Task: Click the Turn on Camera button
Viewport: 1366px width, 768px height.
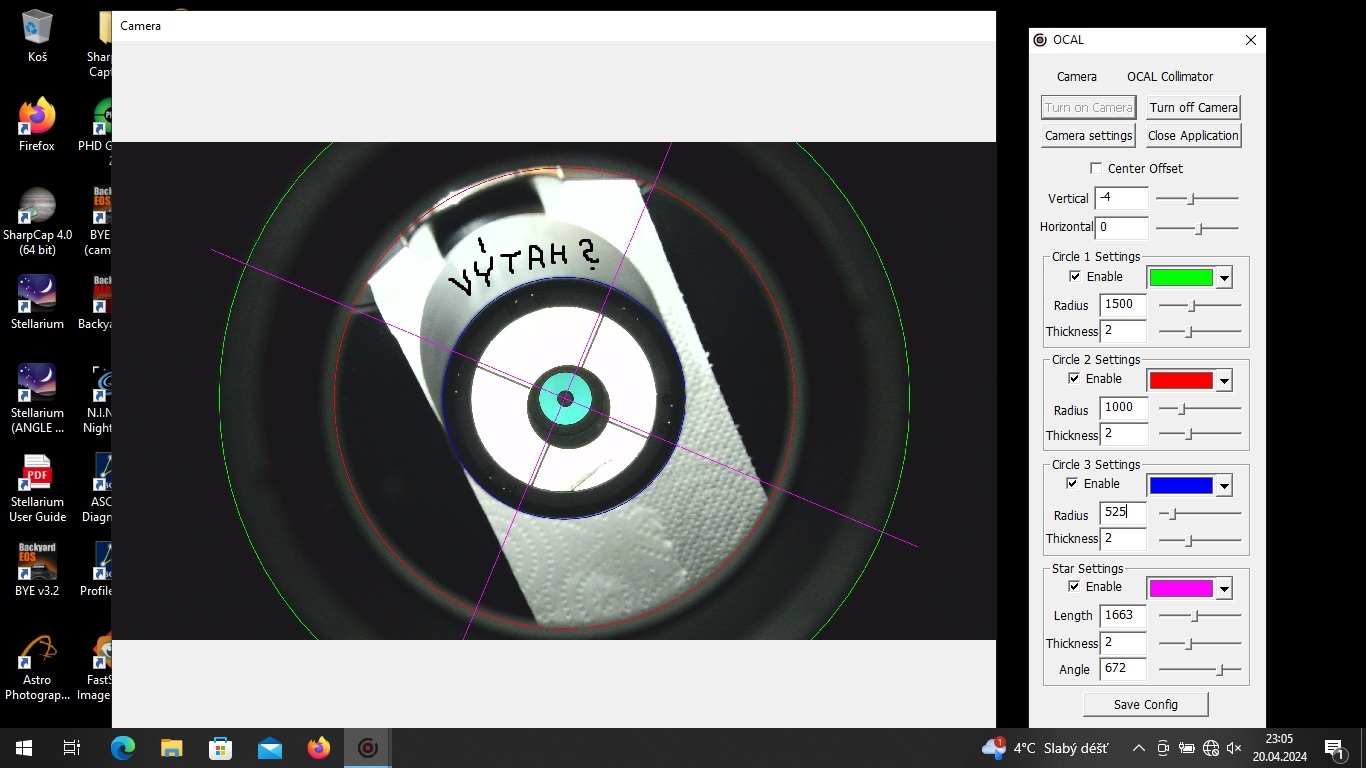Action: tap(1089, 107)
